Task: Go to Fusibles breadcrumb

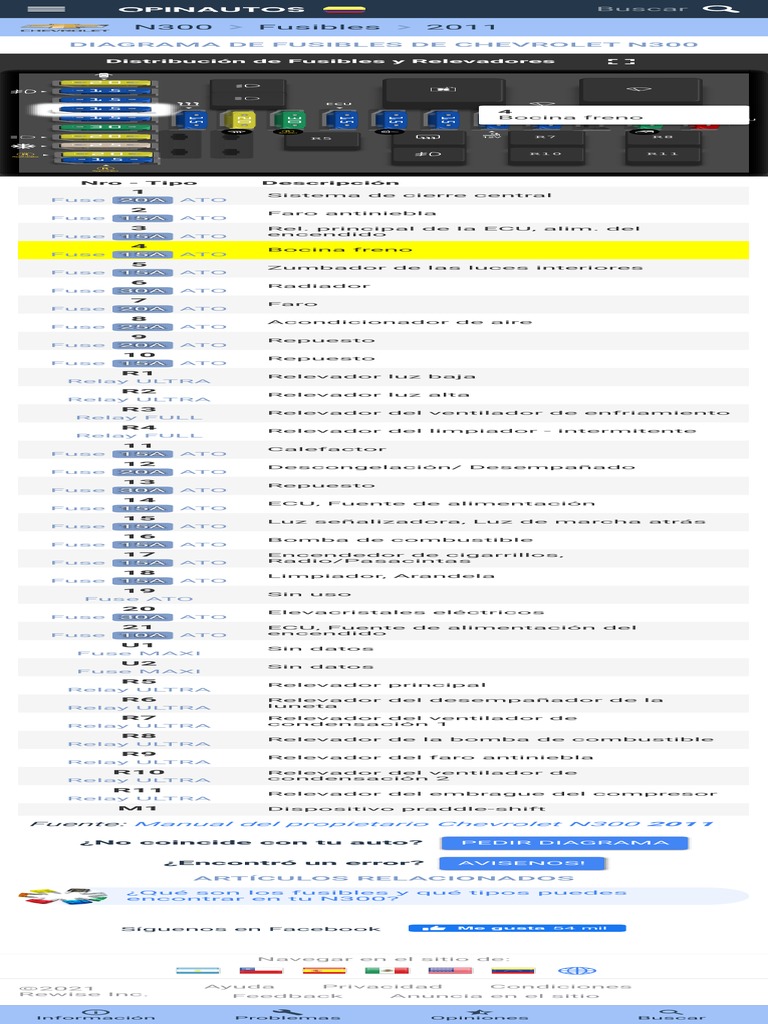Action: coord(320,27)
